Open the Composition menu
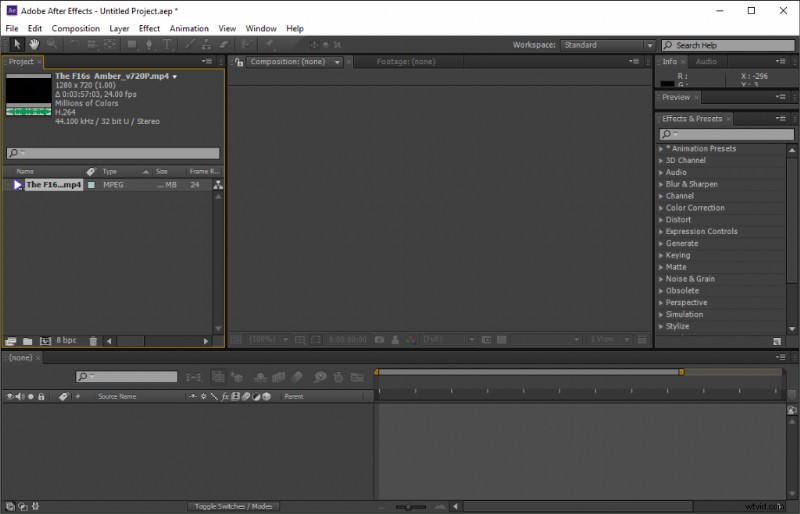Screen dimensions: 800x514 click(x=76, y=29)
